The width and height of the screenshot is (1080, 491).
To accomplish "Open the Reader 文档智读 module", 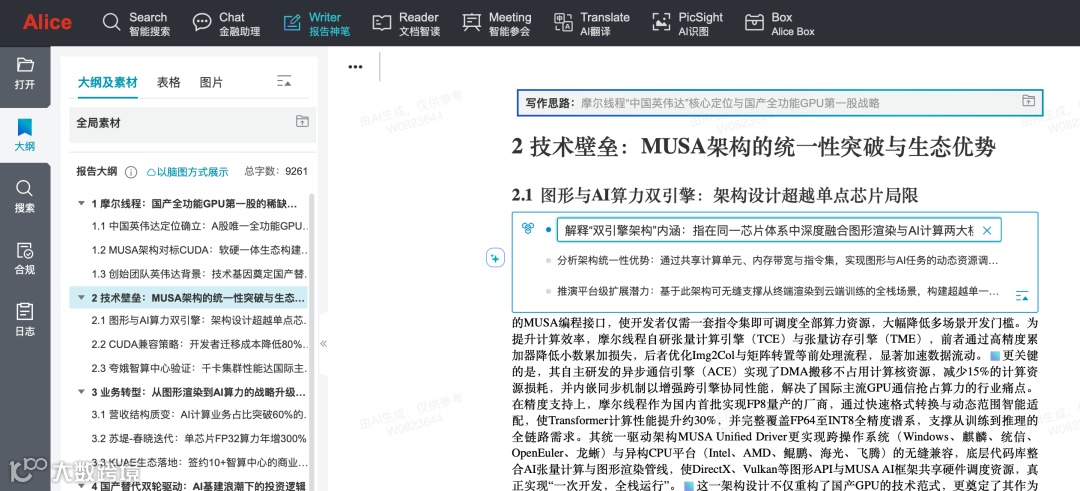I will click(406, 23).
